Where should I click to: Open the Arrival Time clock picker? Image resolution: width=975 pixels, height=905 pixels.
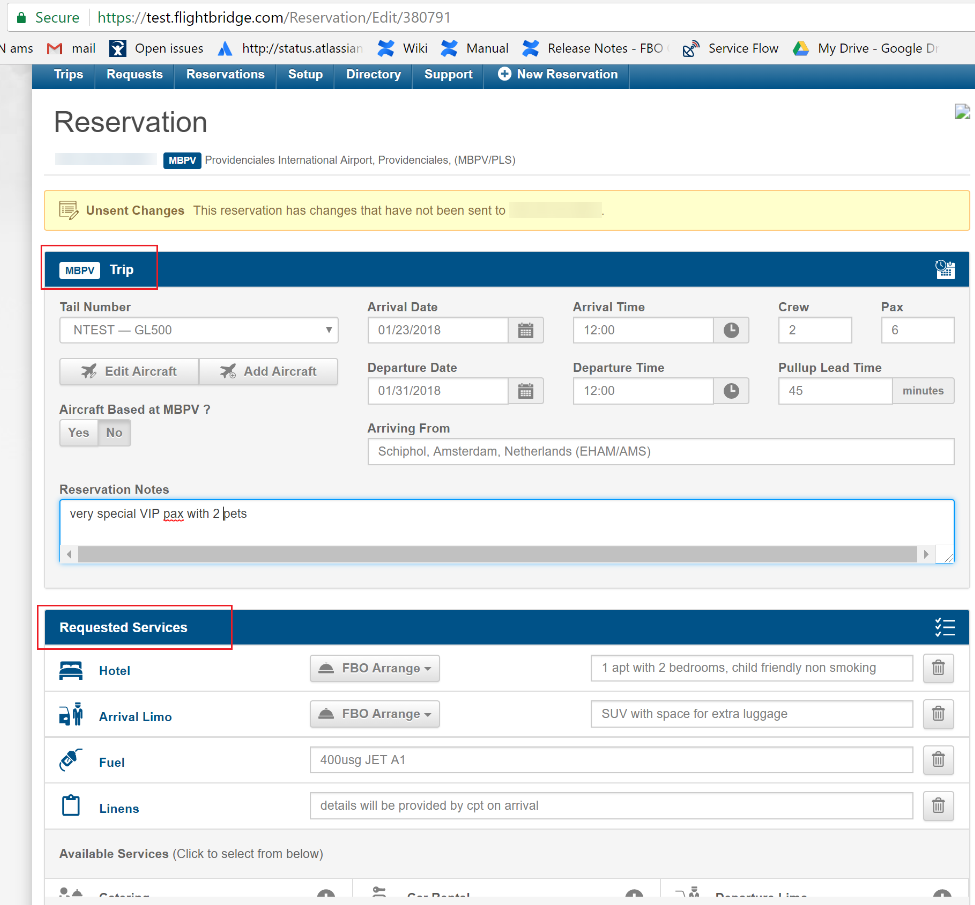point(730,330)
